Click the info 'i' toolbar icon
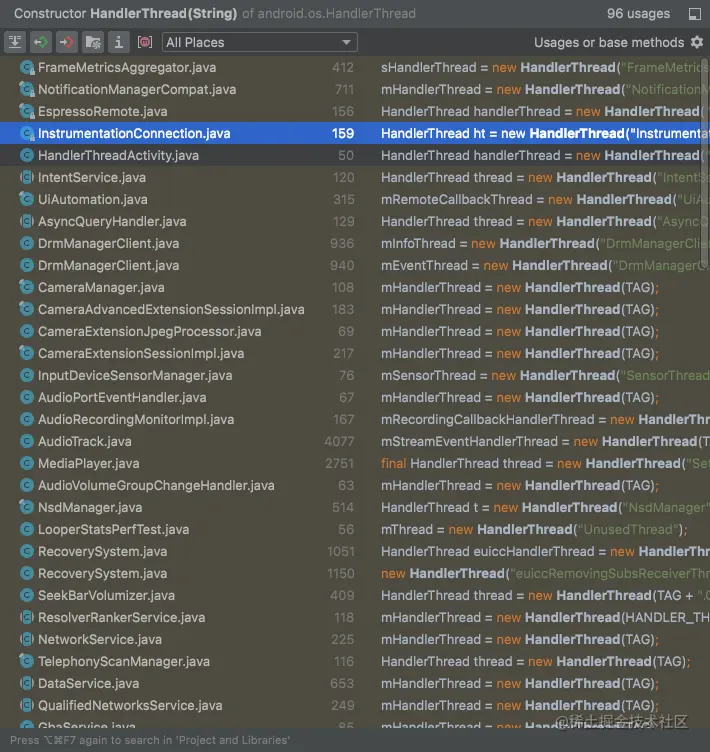 [118, 42]
